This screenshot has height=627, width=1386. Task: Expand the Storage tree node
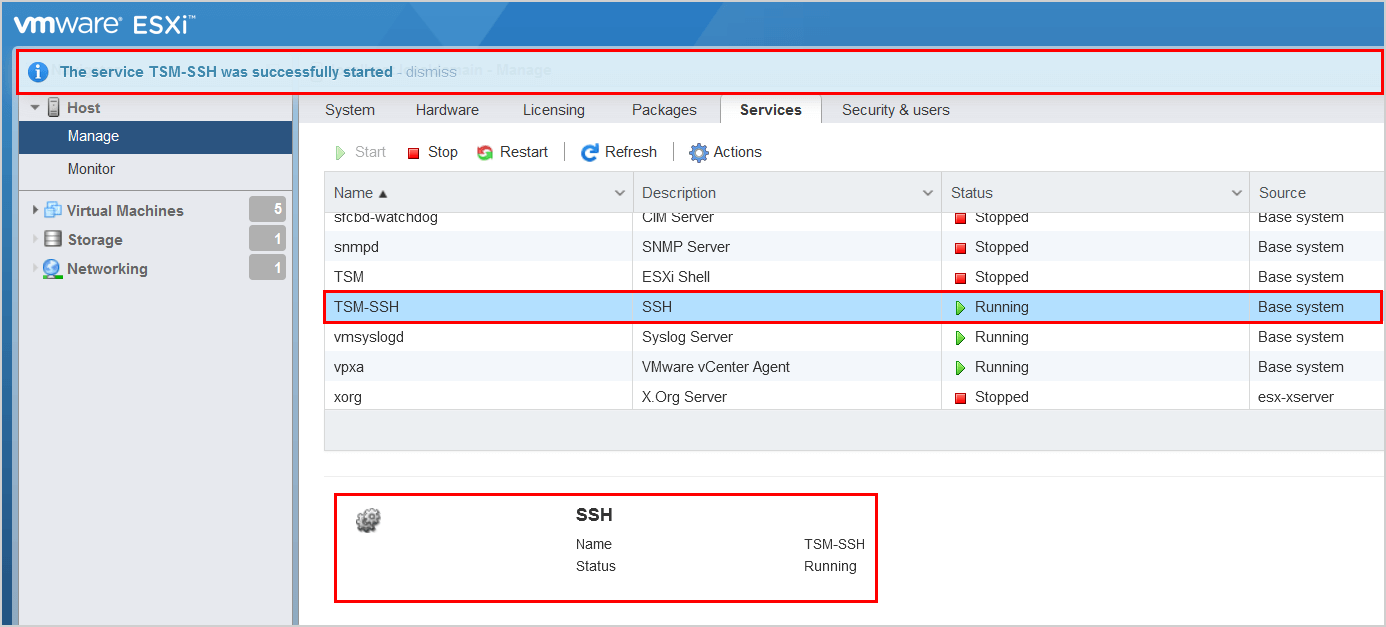coord(36,239)
